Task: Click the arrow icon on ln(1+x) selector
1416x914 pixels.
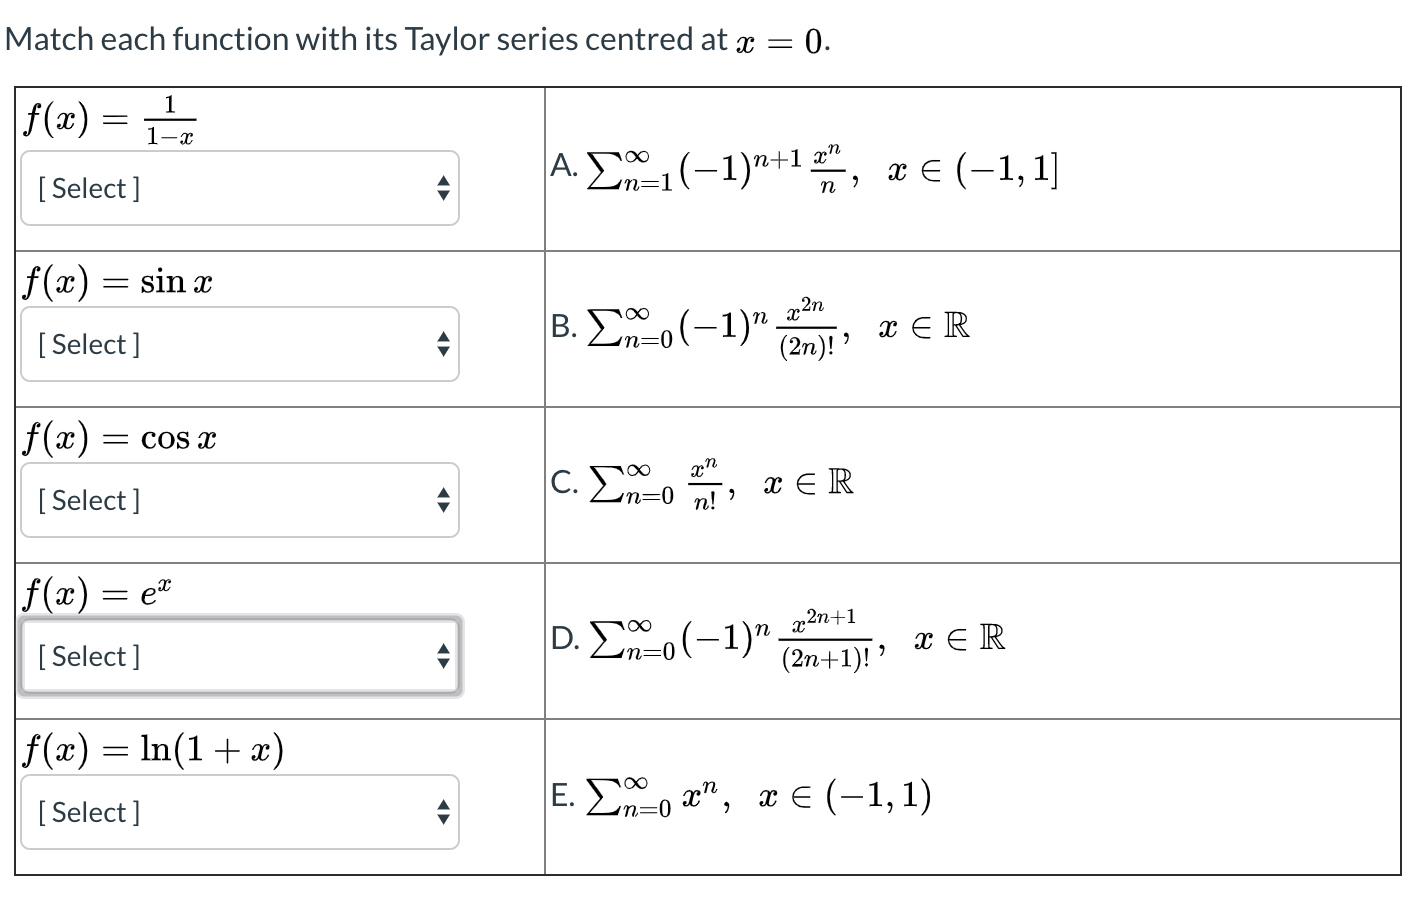Action: 444,811
